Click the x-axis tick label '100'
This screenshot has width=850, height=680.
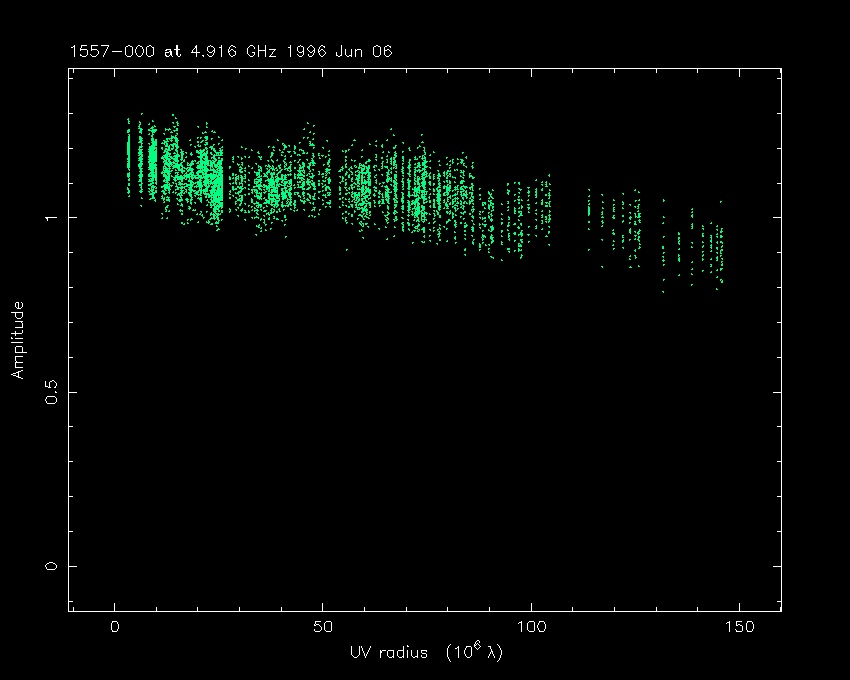[530, 627]
